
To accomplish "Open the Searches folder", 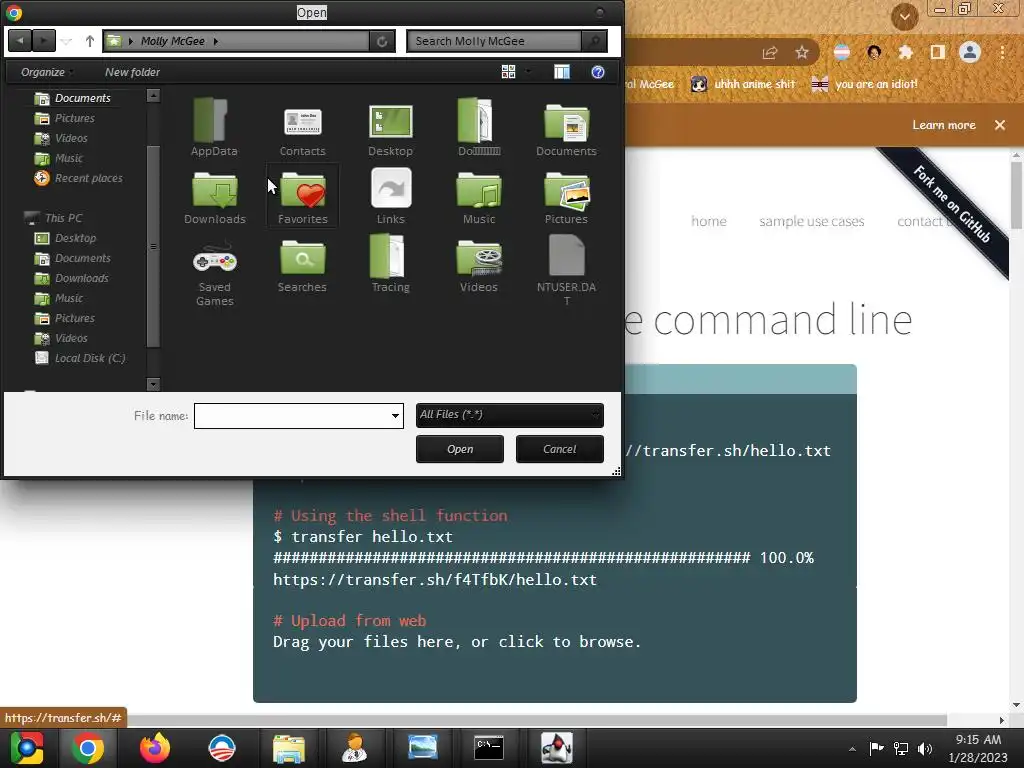I will click(302, 264).
